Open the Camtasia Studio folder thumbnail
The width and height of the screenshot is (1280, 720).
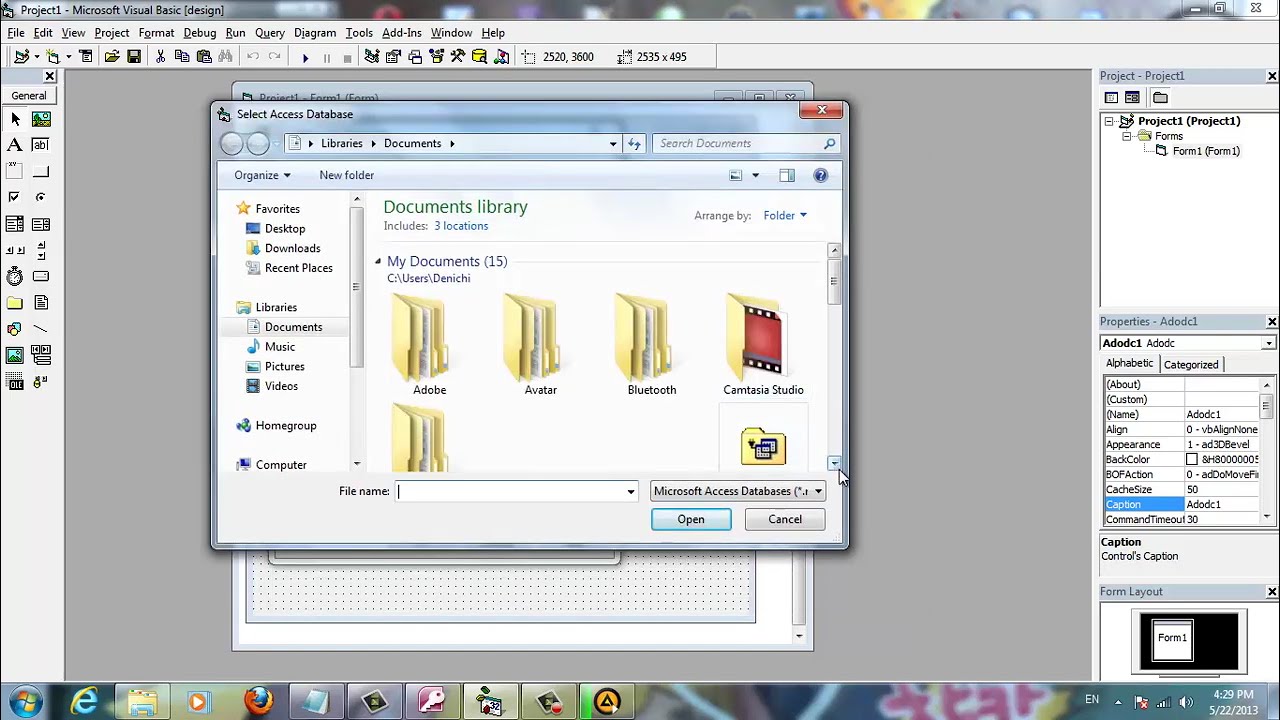tap(763, 345)
